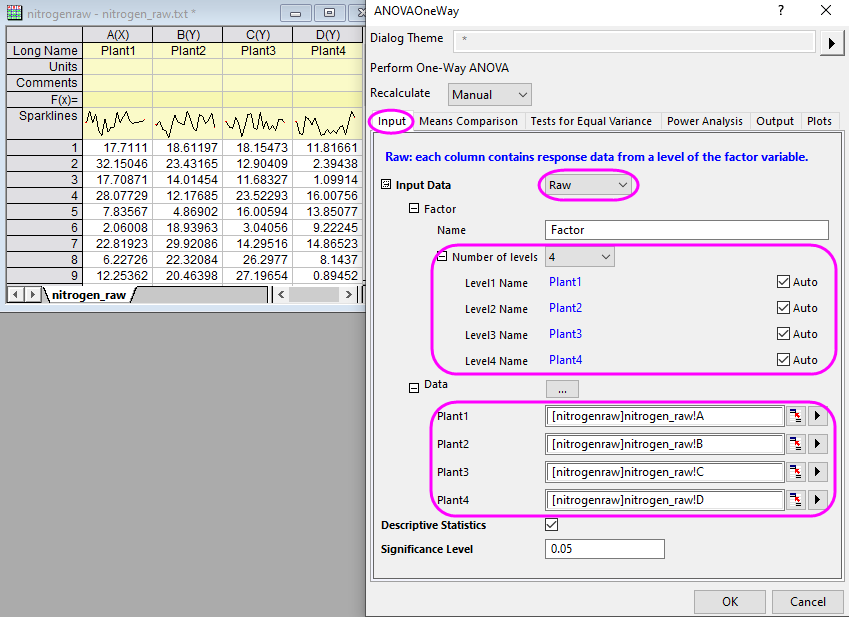Open the flyout menu for Plant4 input
Viewport: 849px width, 617px height.
point(817,500)
